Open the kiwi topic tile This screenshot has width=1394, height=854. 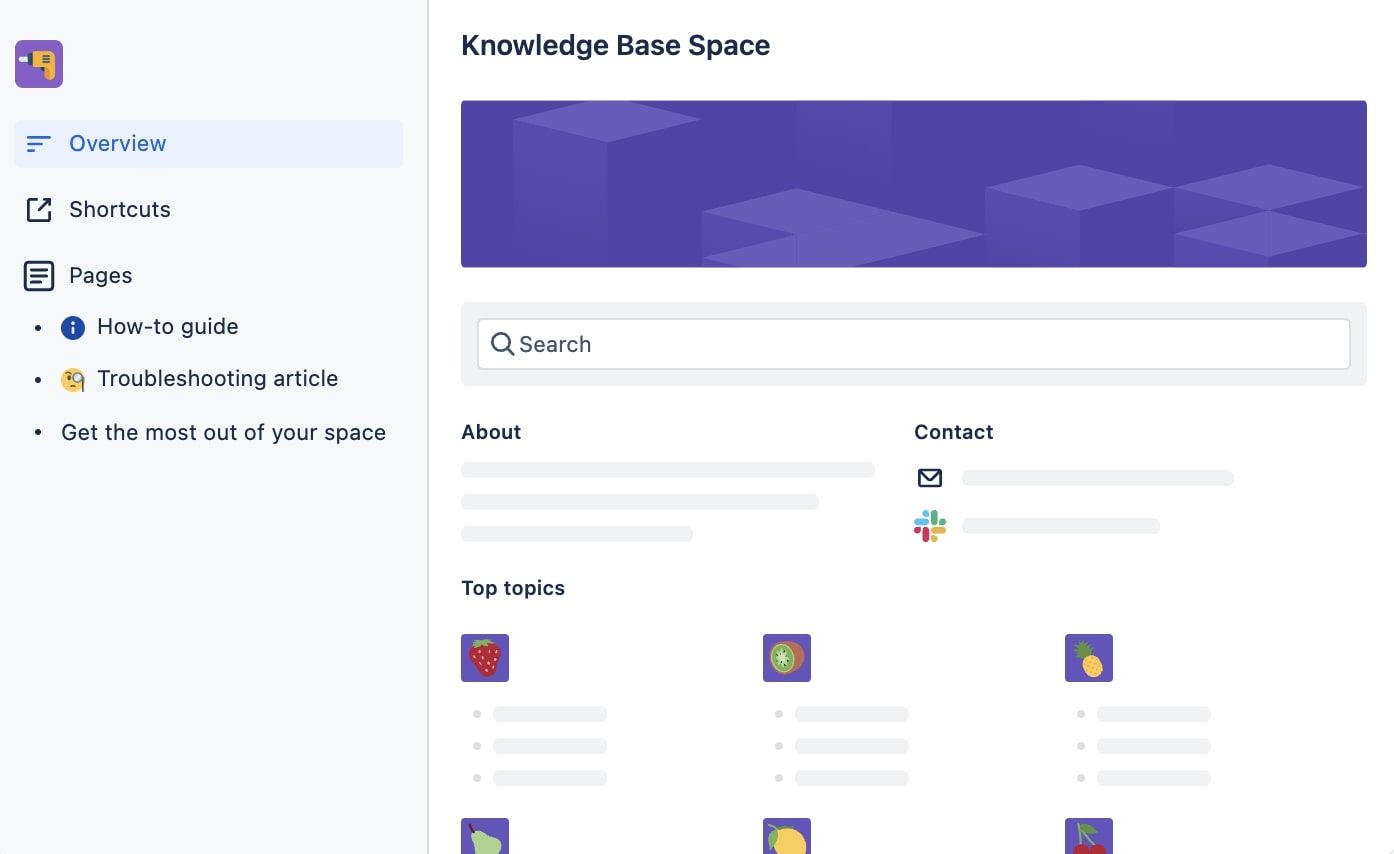(x=786, y=657)
